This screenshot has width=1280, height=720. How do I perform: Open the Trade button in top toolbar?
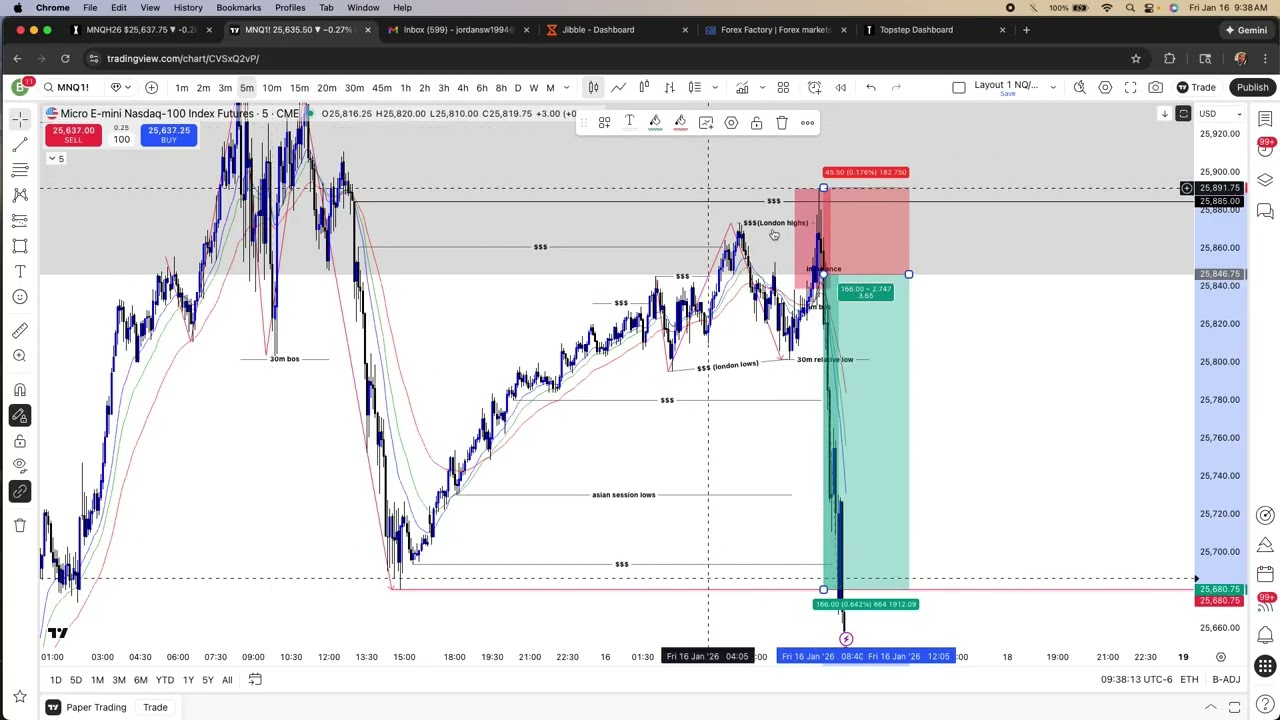click(1196, 88)
